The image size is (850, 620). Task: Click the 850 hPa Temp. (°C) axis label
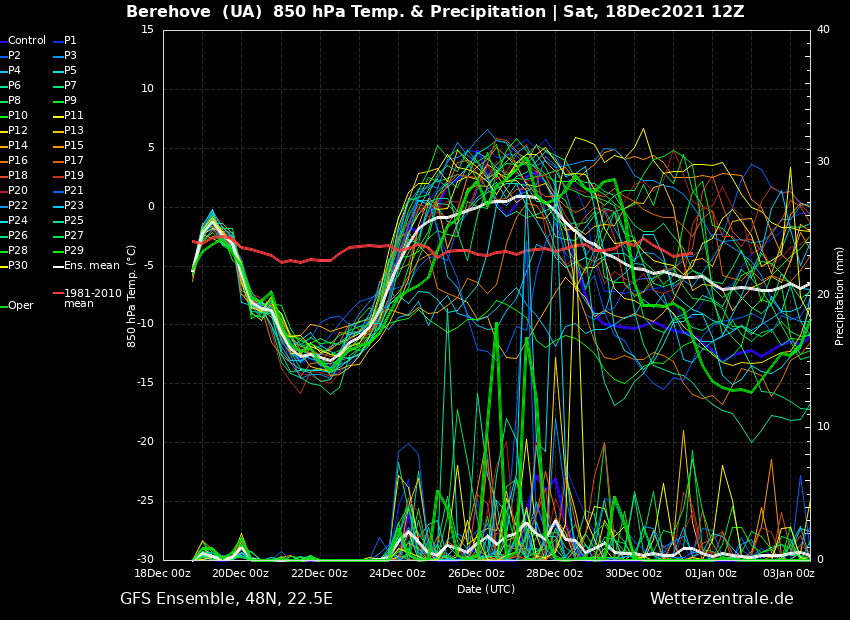(x=132, y=295)
